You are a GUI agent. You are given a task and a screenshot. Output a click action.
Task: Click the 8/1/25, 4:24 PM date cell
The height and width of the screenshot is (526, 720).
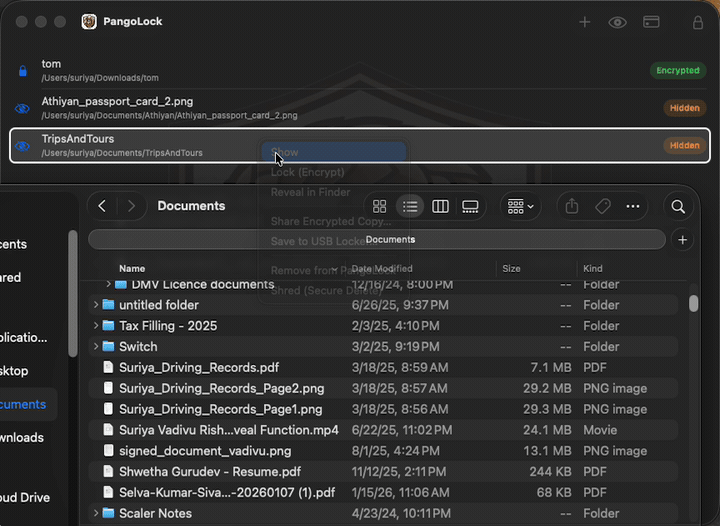click(x=395, y=451)
